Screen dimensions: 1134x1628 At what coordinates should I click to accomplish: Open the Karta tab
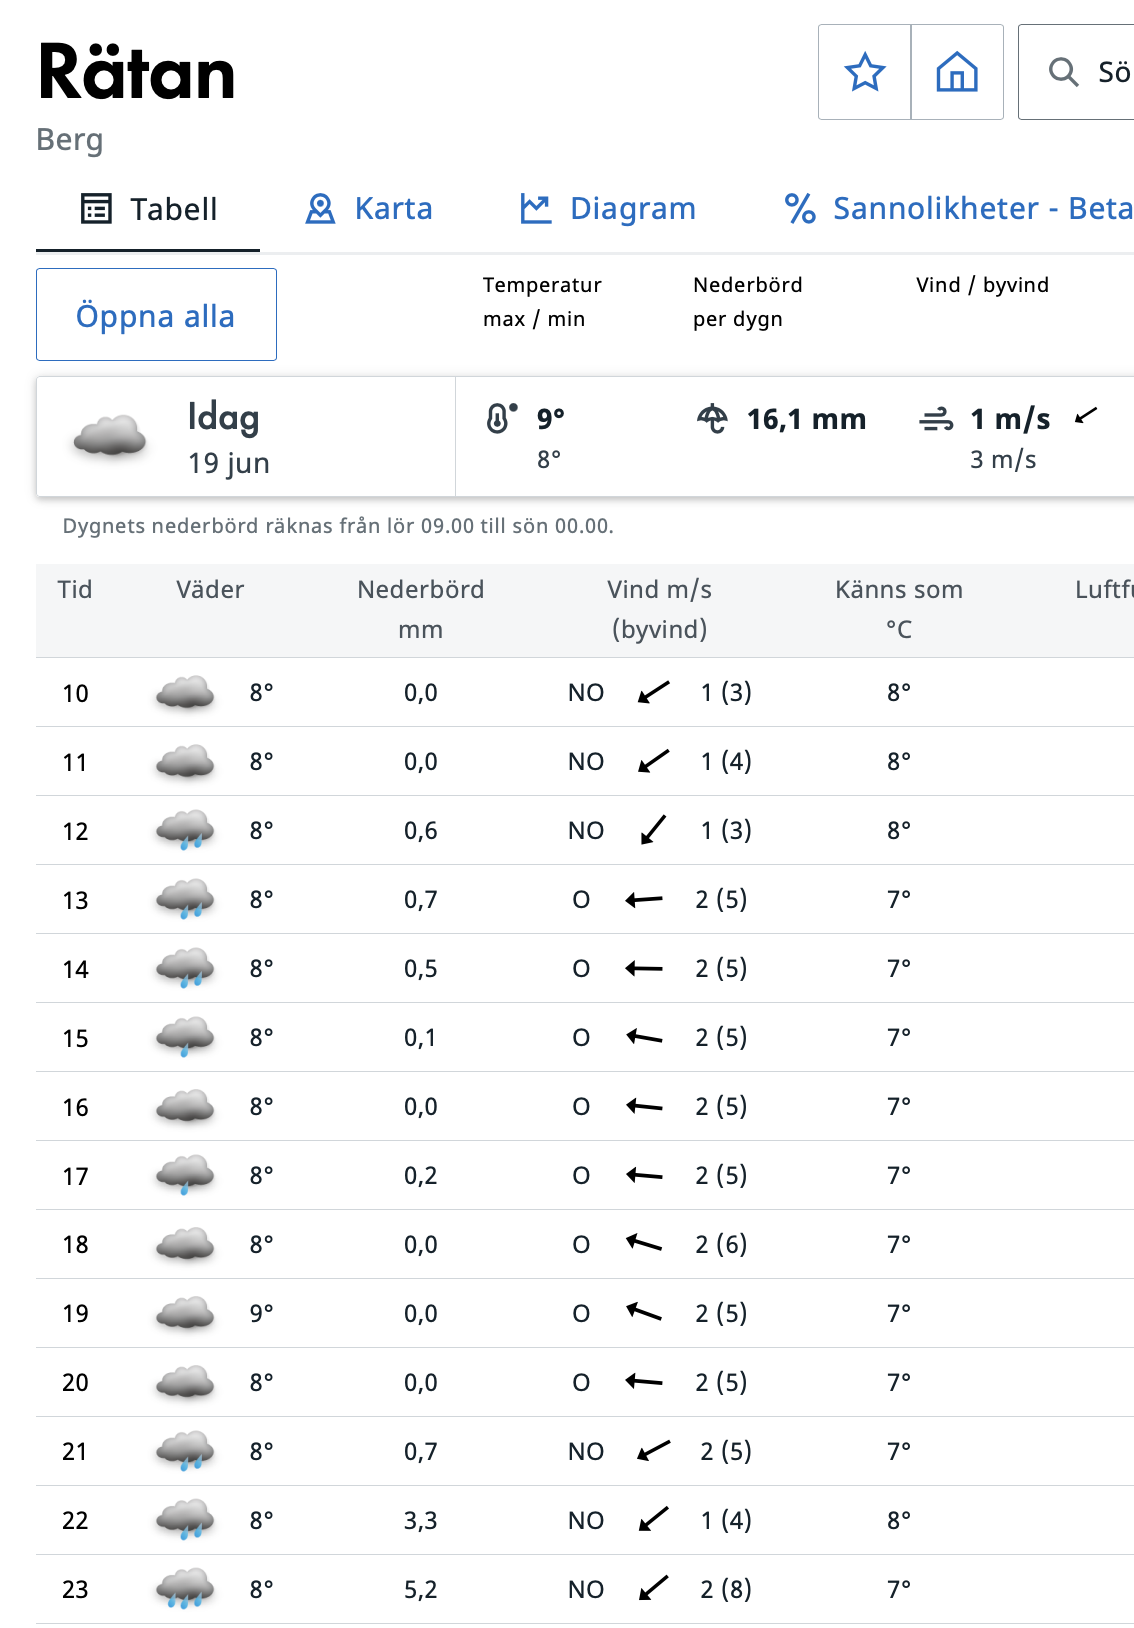369,209
